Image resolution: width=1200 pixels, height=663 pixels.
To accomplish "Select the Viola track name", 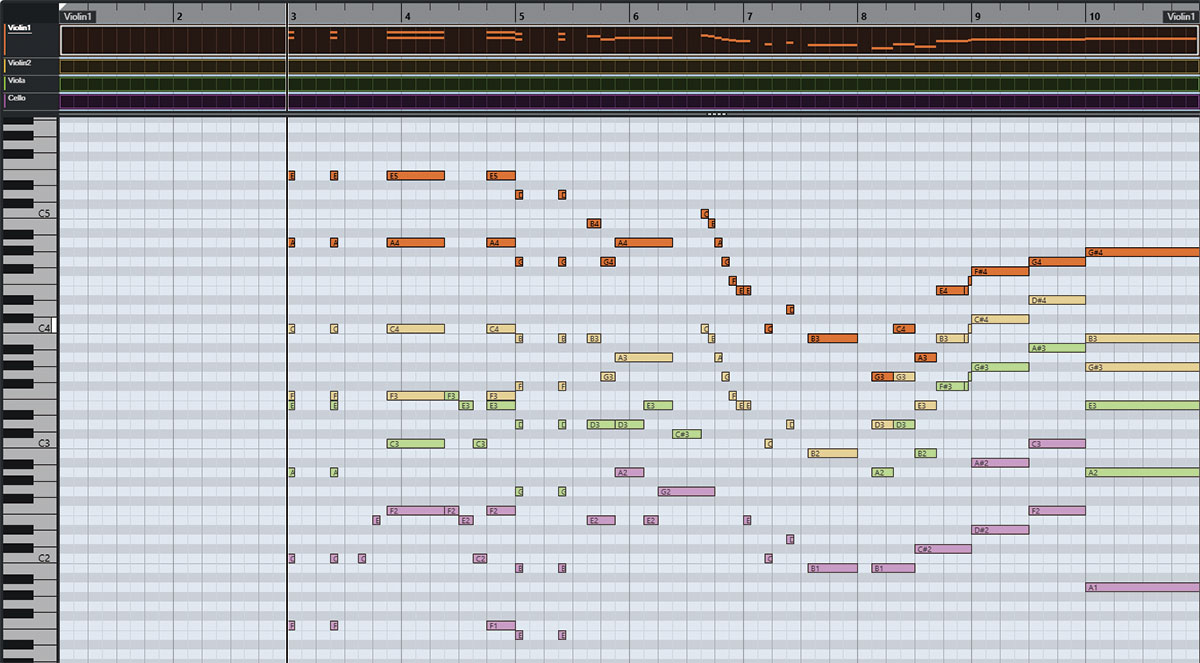I will [16, 81].
